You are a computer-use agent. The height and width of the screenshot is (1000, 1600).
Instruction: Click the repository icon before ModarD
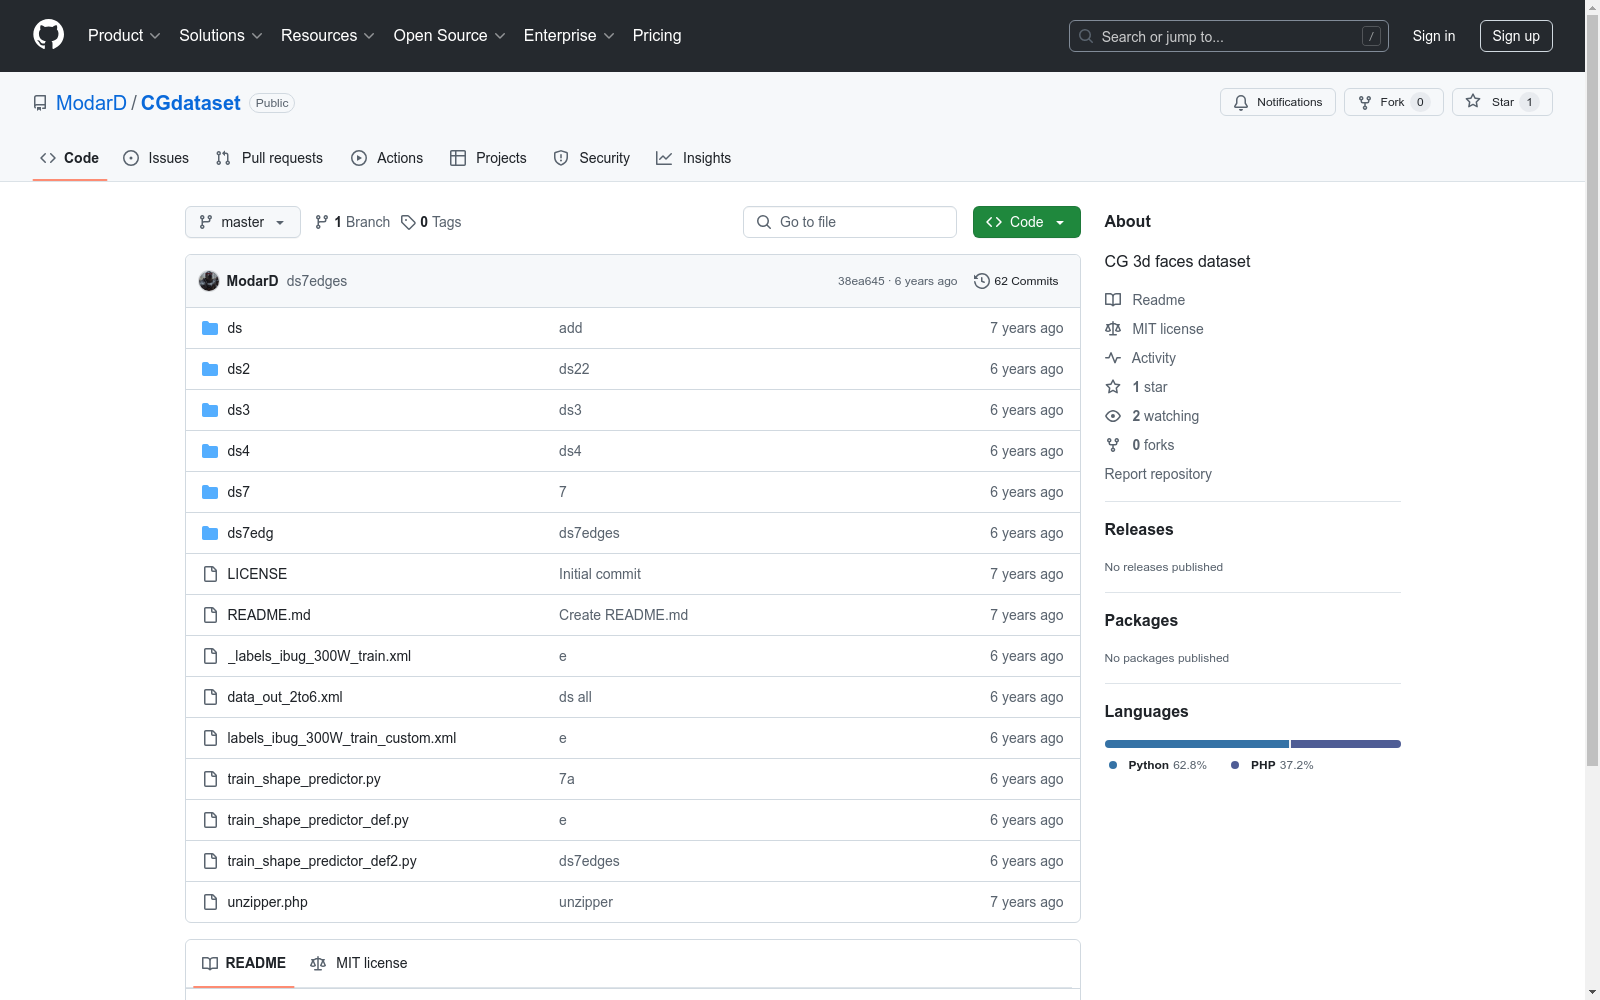coord(40,103)
